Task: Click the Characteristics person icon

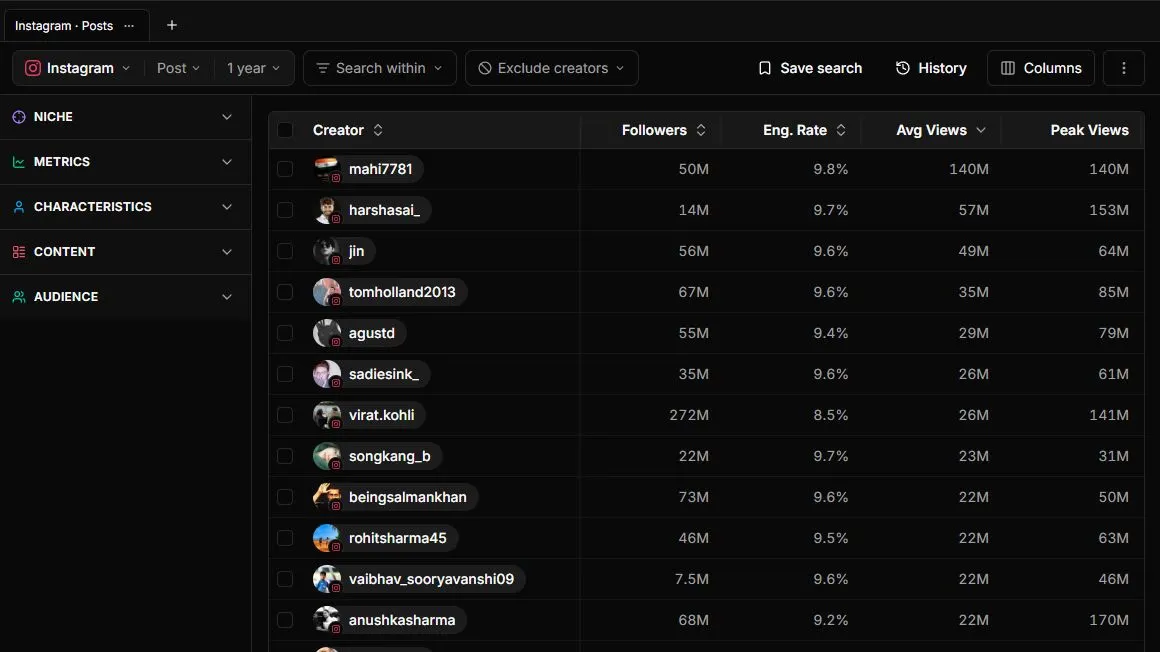Action: pos(19,207)
